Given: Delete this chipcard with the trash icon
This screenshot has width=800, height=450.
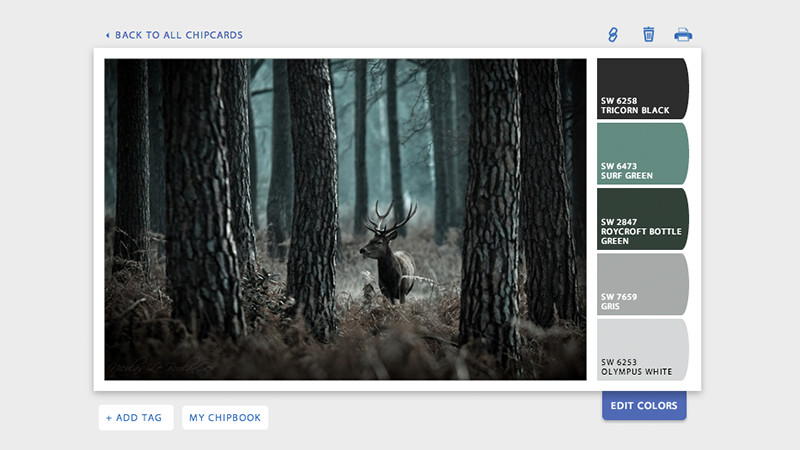Looking at the screenshot, I should point(648,34).
